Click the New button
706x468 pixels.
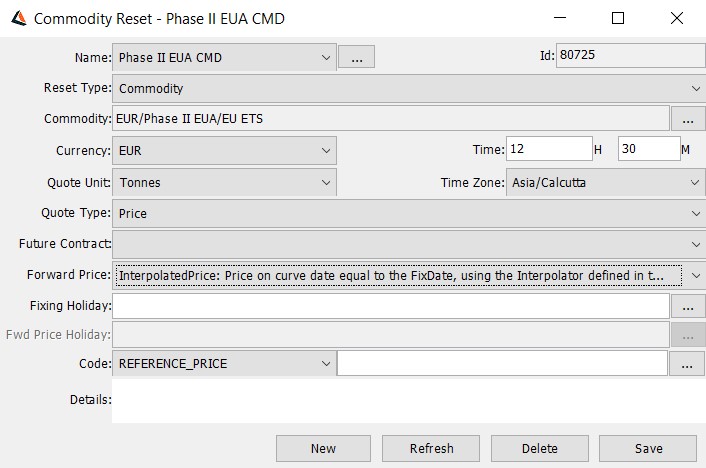[x=323, y=449]
